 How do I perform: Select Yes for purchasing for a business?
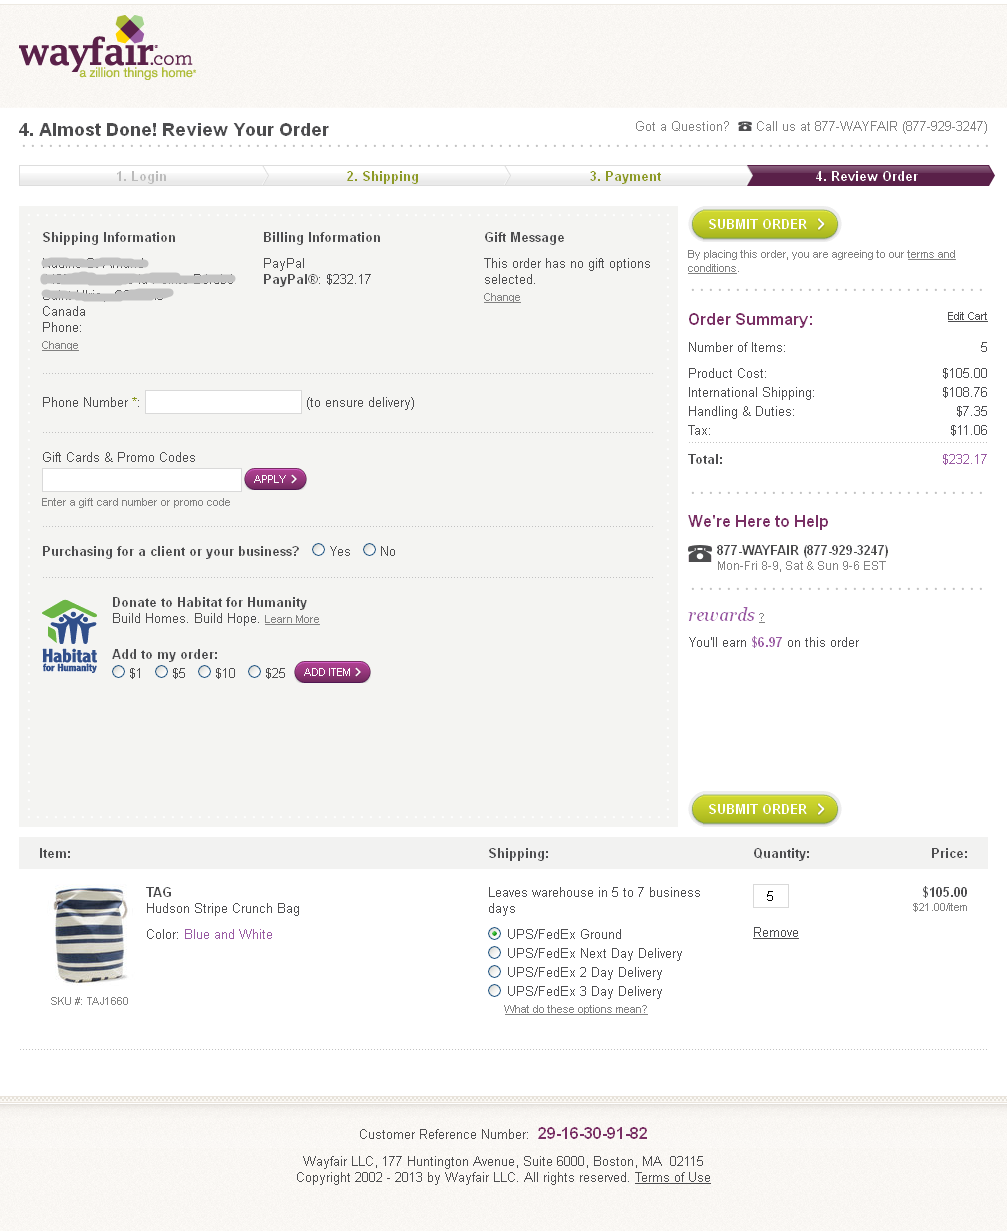(x=318, y=550)
